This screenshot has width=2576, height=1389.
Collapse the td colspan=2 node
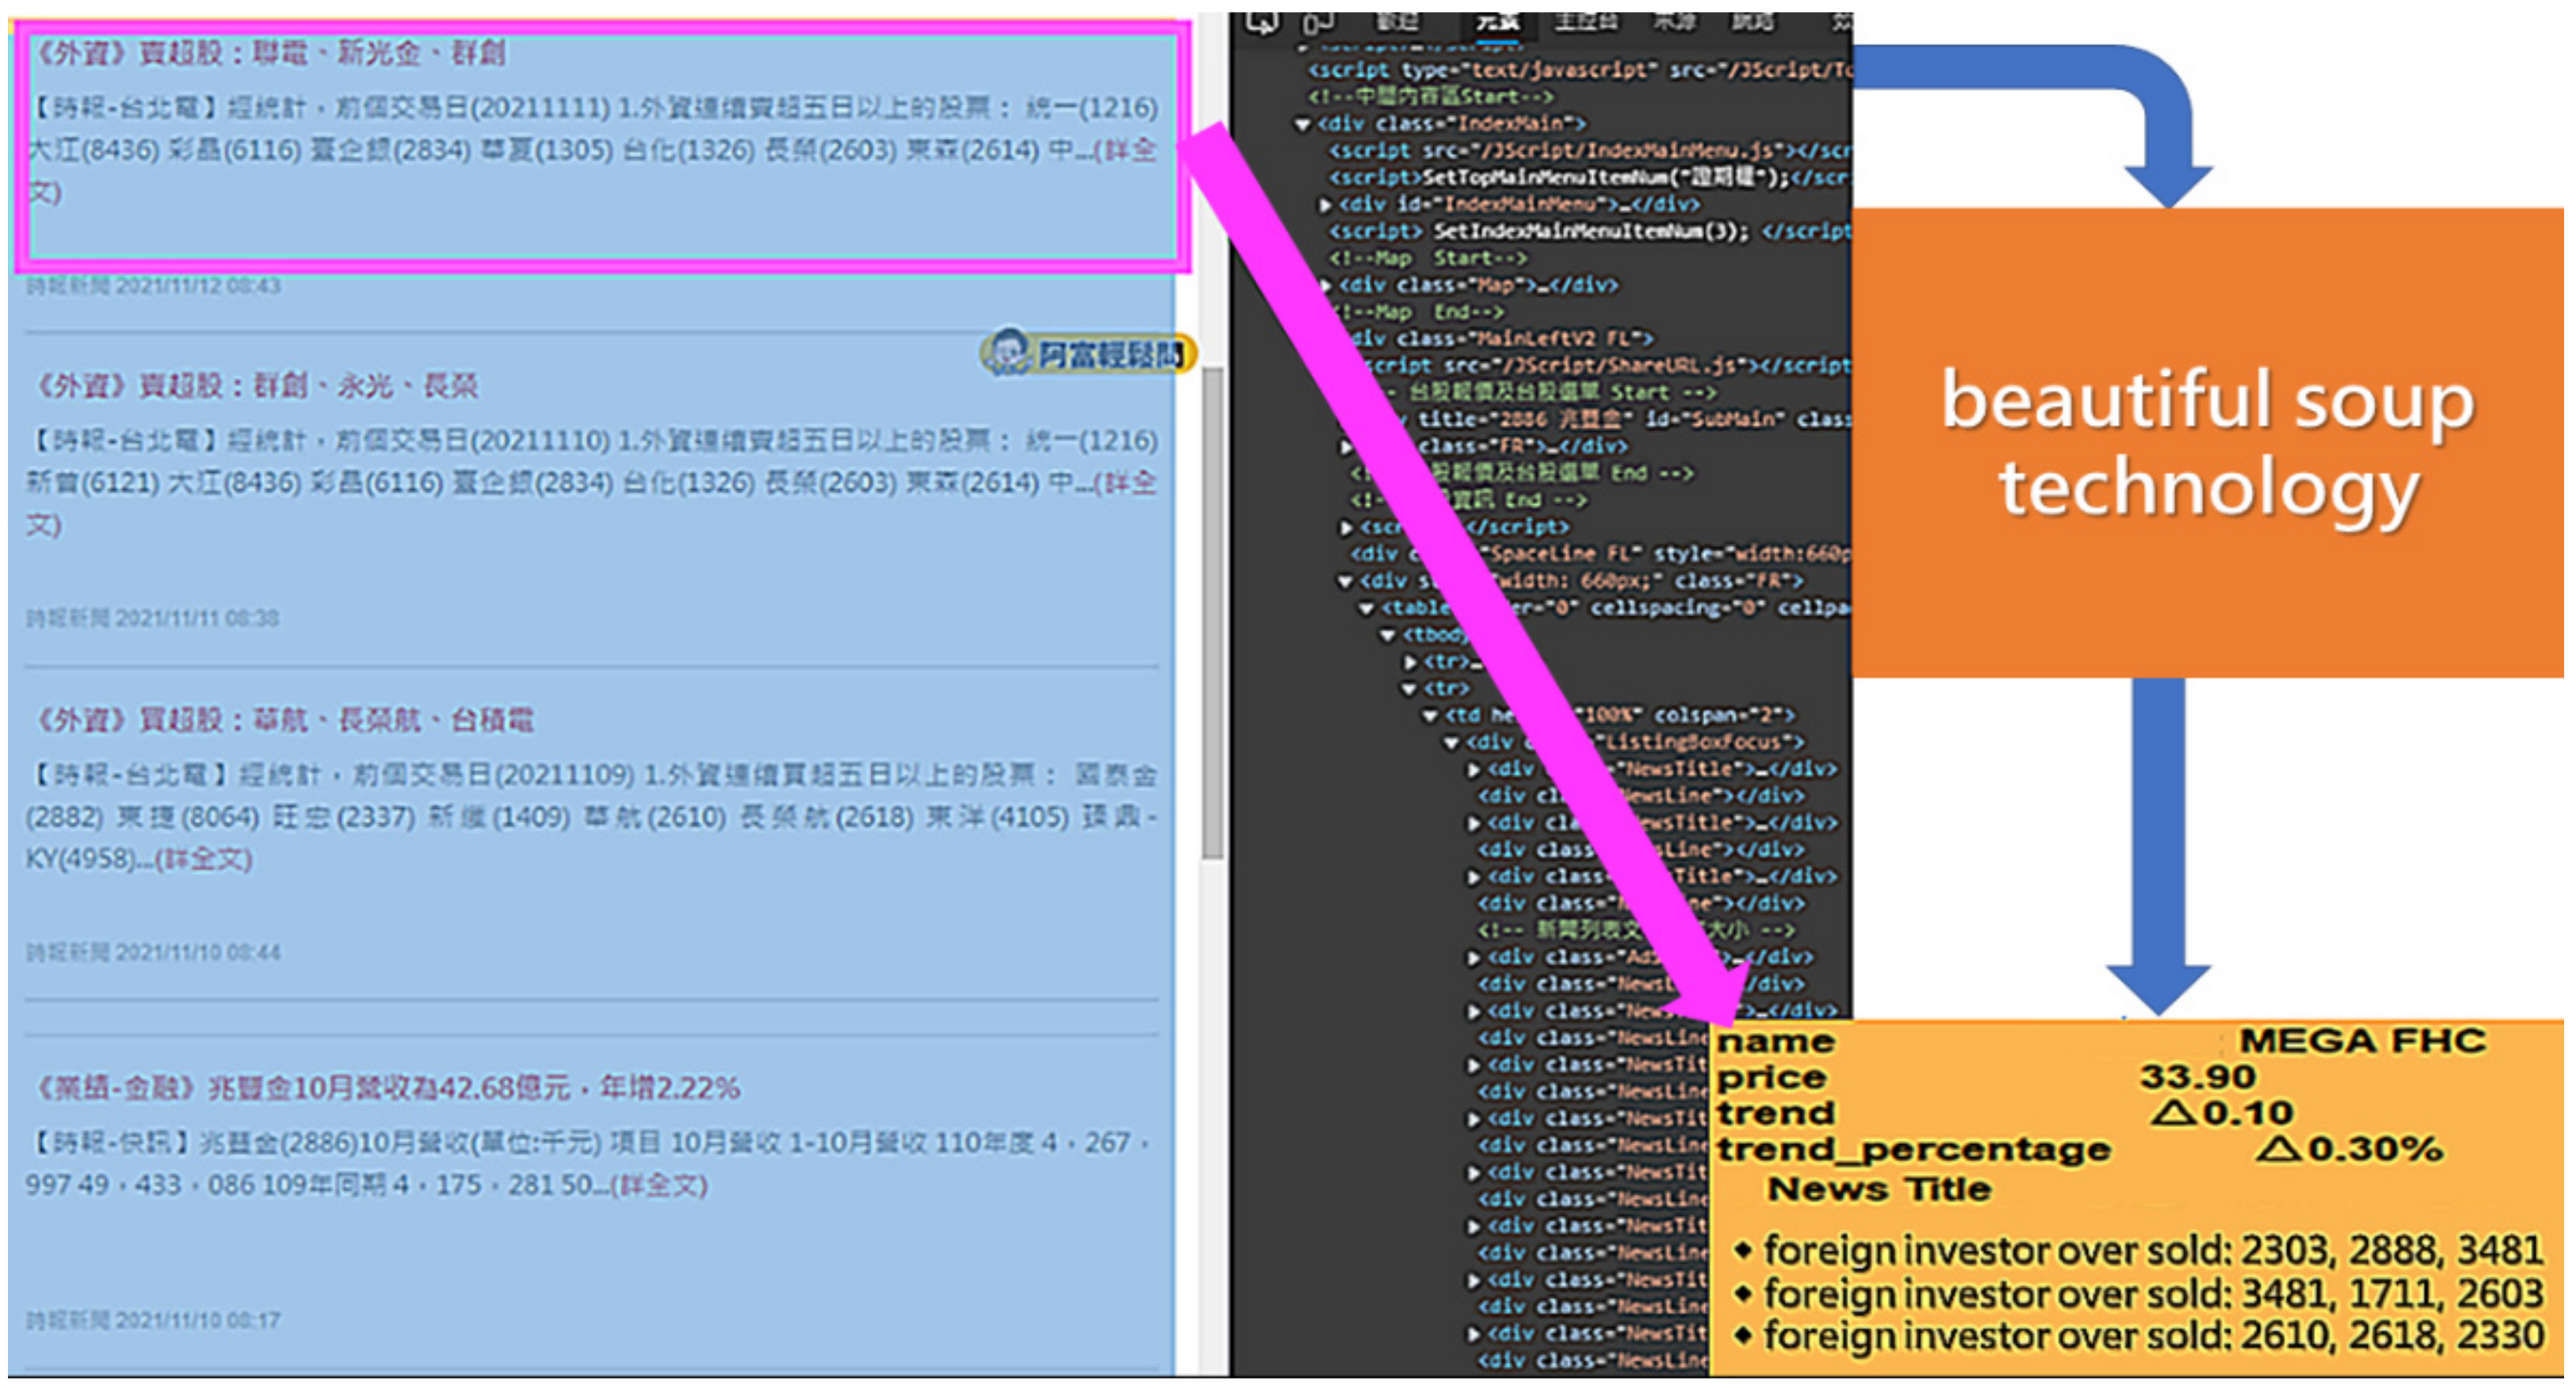click(x=1430, y=716)
